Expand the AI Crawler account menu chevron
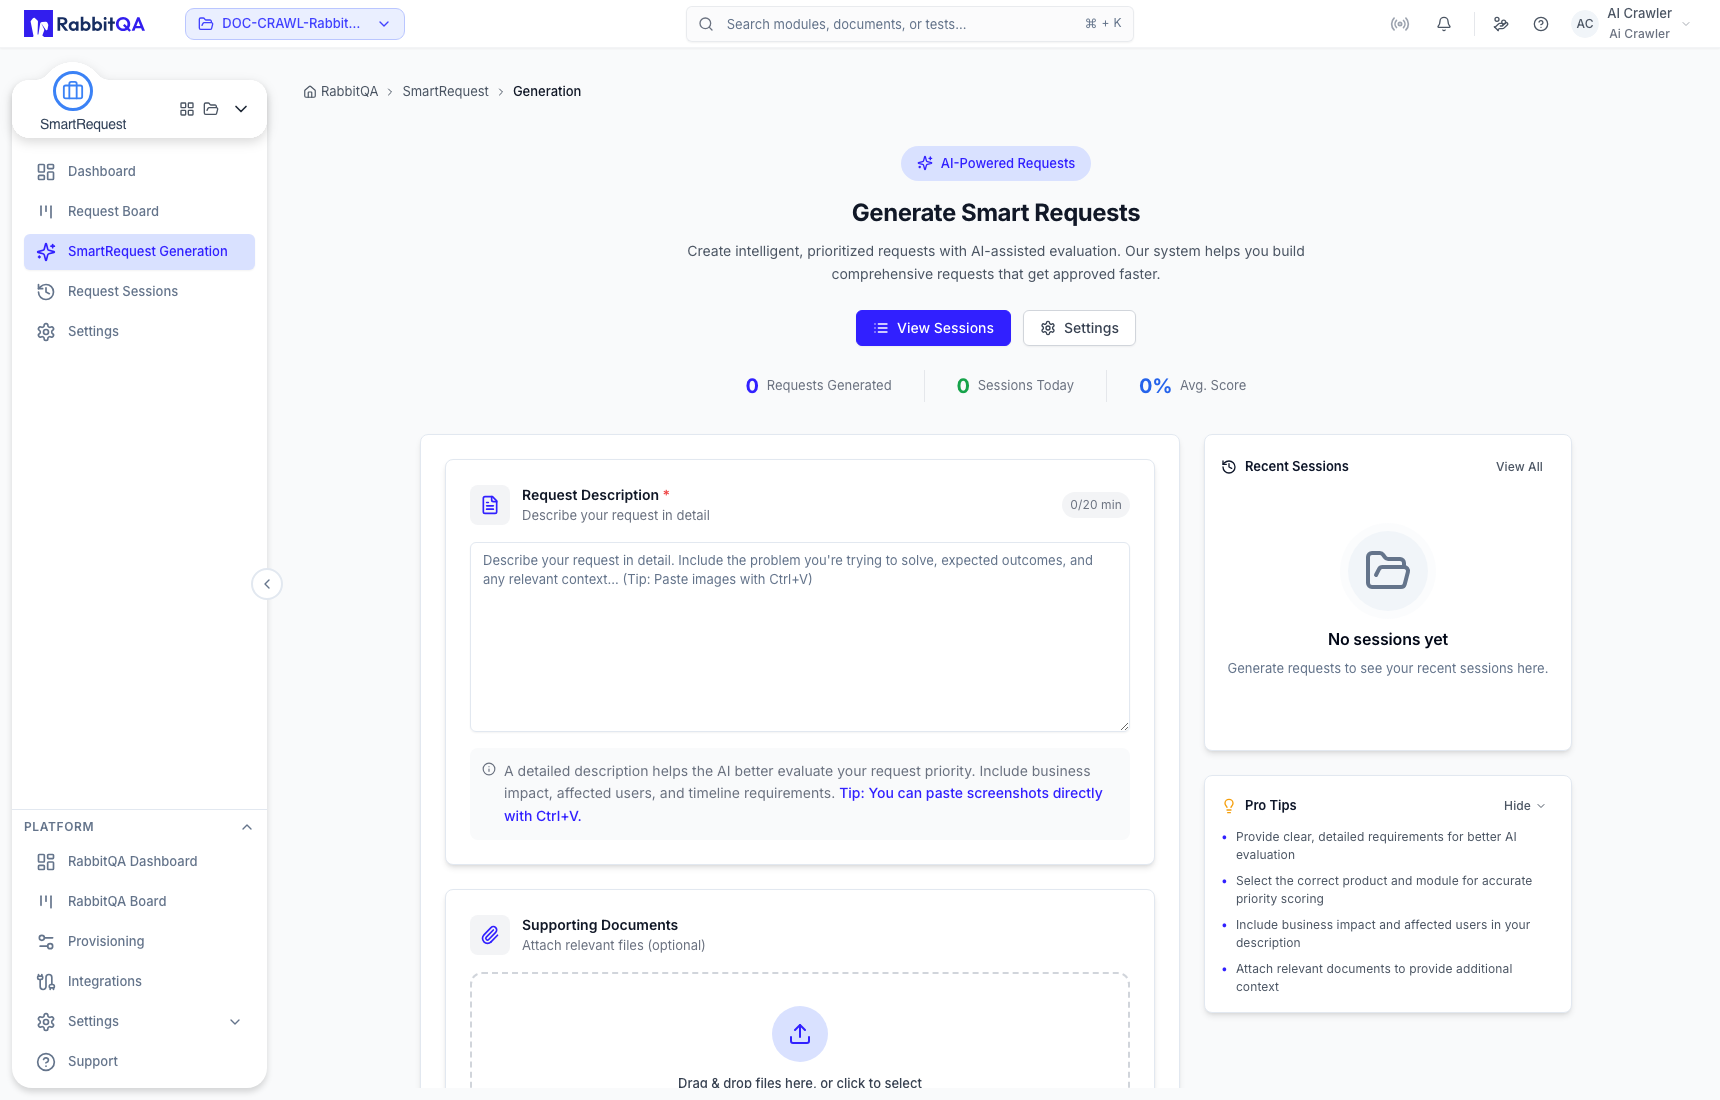The height and width of the screenshot is (1100, 1720). (x=1686, y=24)
